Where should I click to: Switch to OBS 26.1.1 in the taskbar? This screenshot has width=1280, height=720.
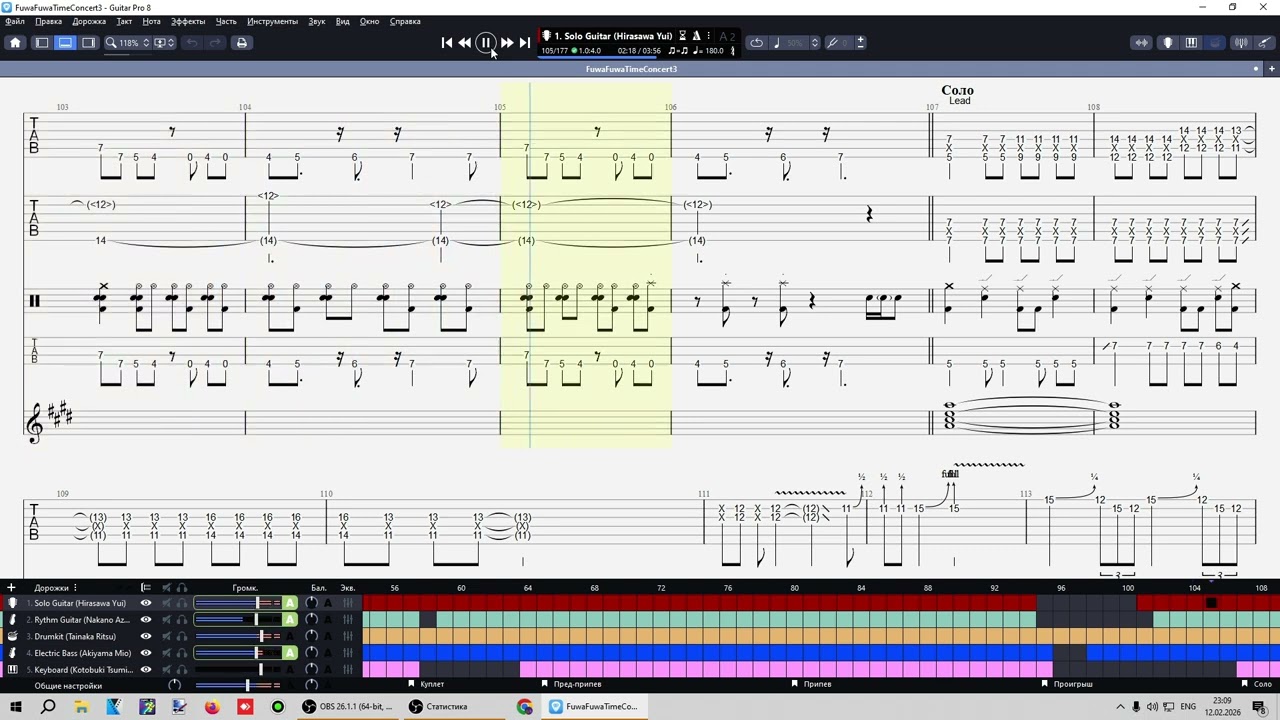pyautogui.click(x=347, y=707)
